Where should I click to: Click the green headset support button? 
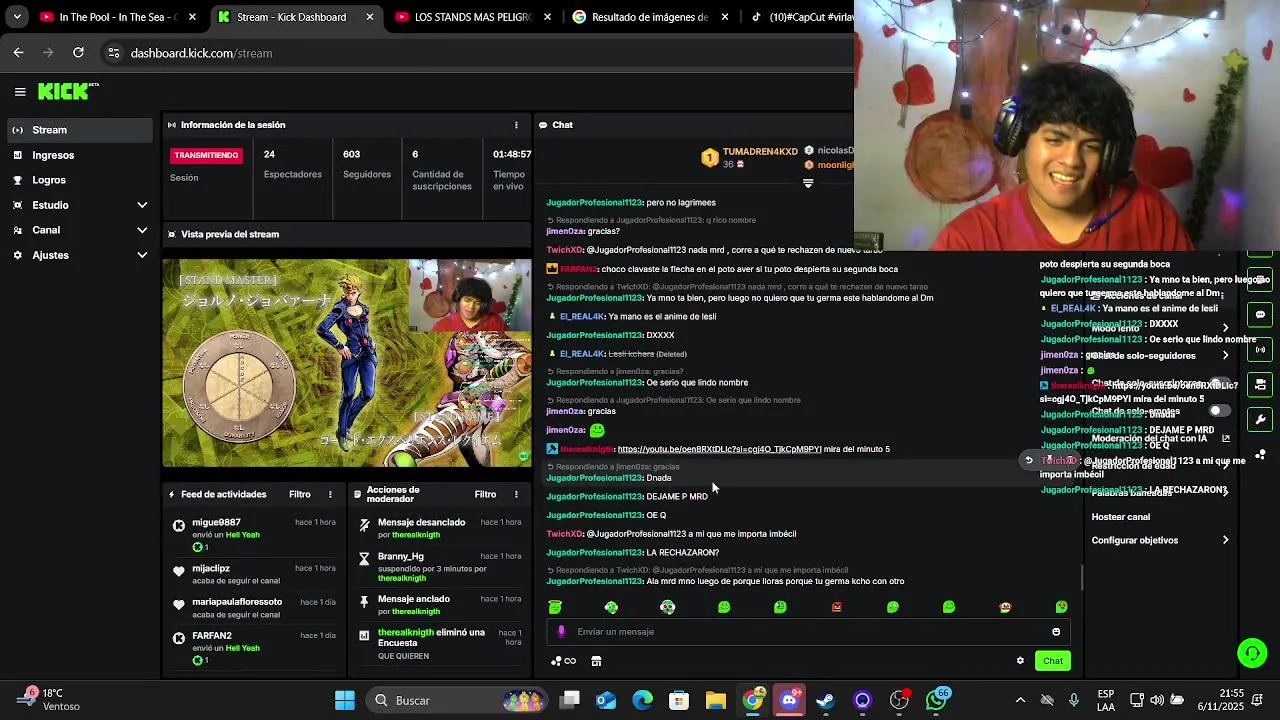coord(1252,653)
